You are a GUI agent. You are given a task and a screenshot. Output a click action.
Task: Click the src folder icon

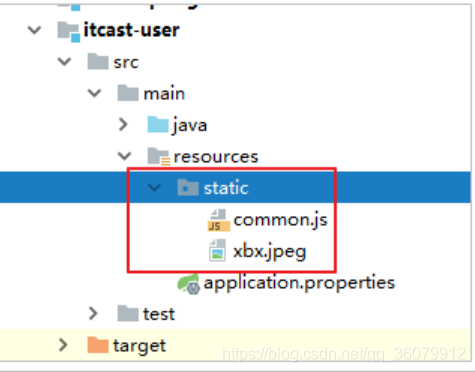[x=98, y=61]
